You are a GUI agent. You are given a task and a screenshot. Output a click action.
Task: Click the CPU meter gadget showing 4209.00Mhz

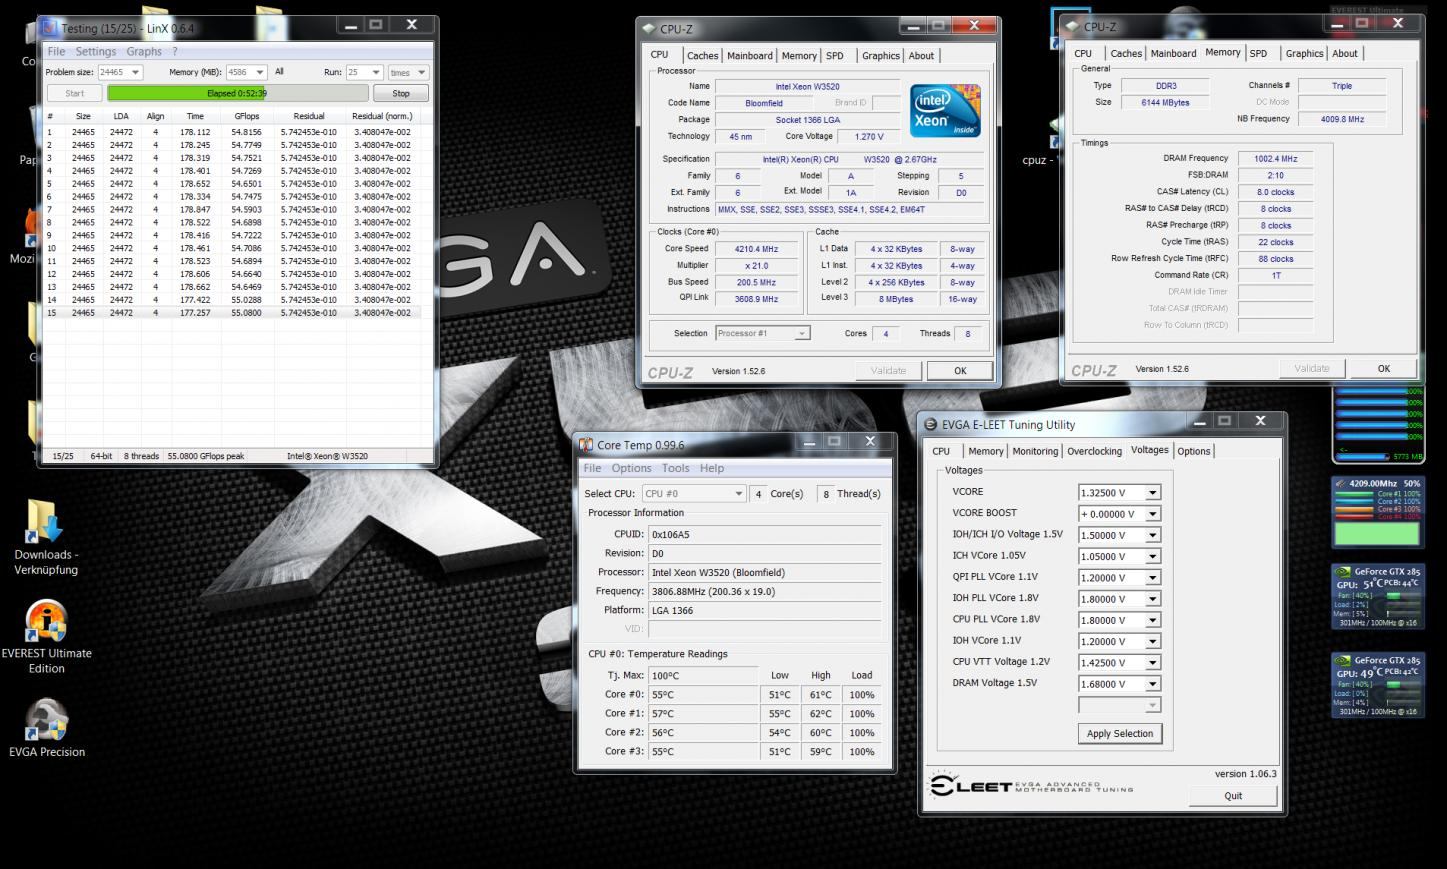coord(1379,511)
